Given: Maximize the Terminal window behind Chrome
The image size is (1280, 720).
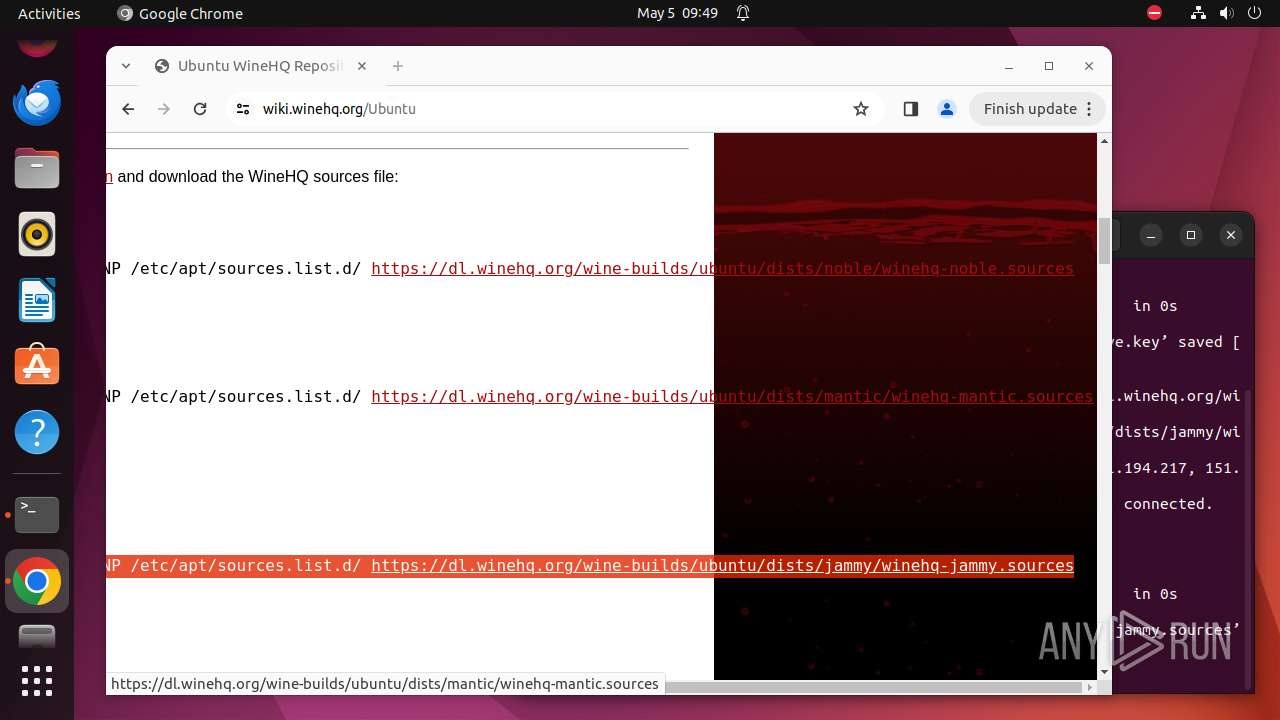Looking at the screenshot, I should (x=1191, y=235).
